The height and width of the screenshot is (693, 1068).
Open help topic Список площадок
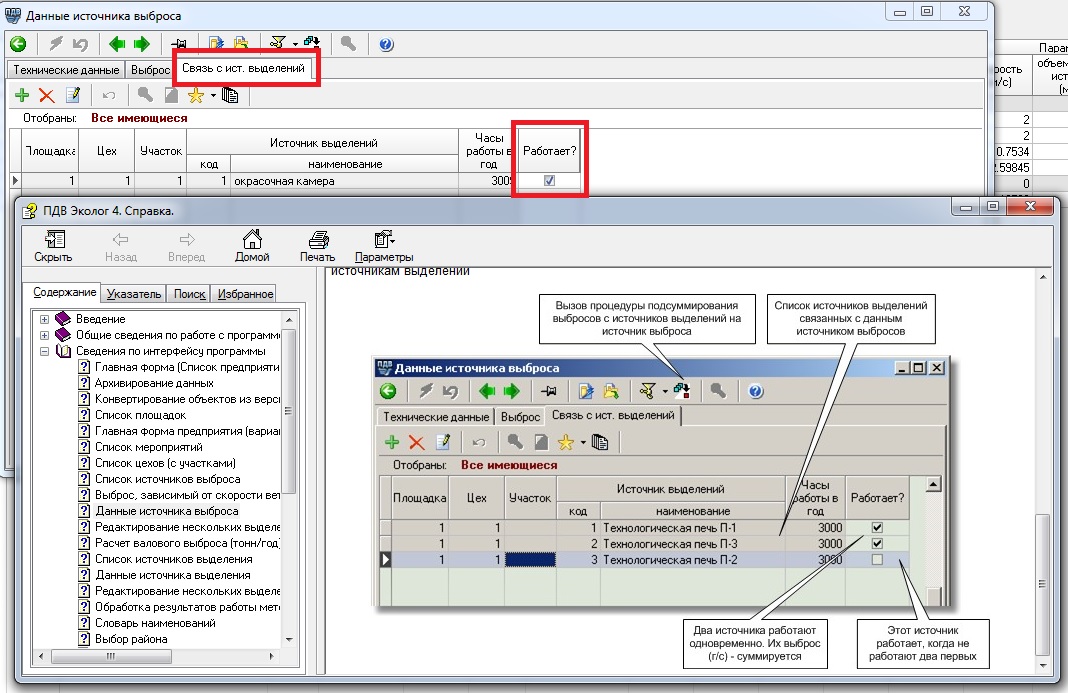point(141,415)
